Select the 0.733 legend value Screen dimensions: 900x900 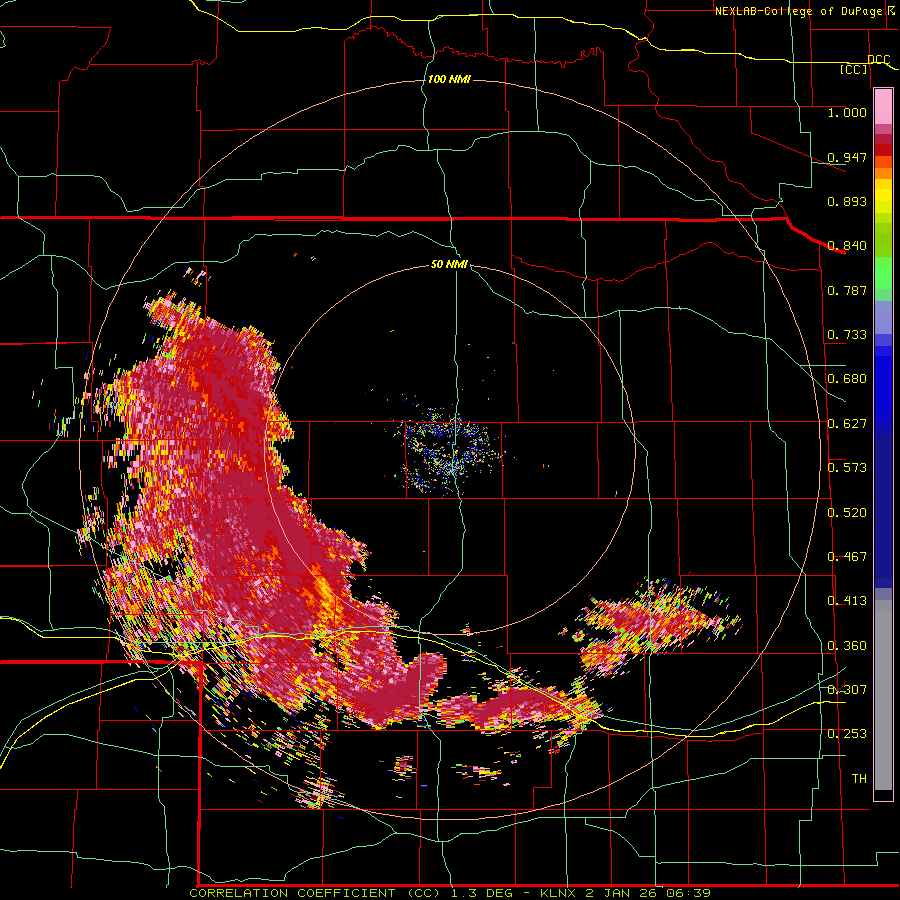847,335
